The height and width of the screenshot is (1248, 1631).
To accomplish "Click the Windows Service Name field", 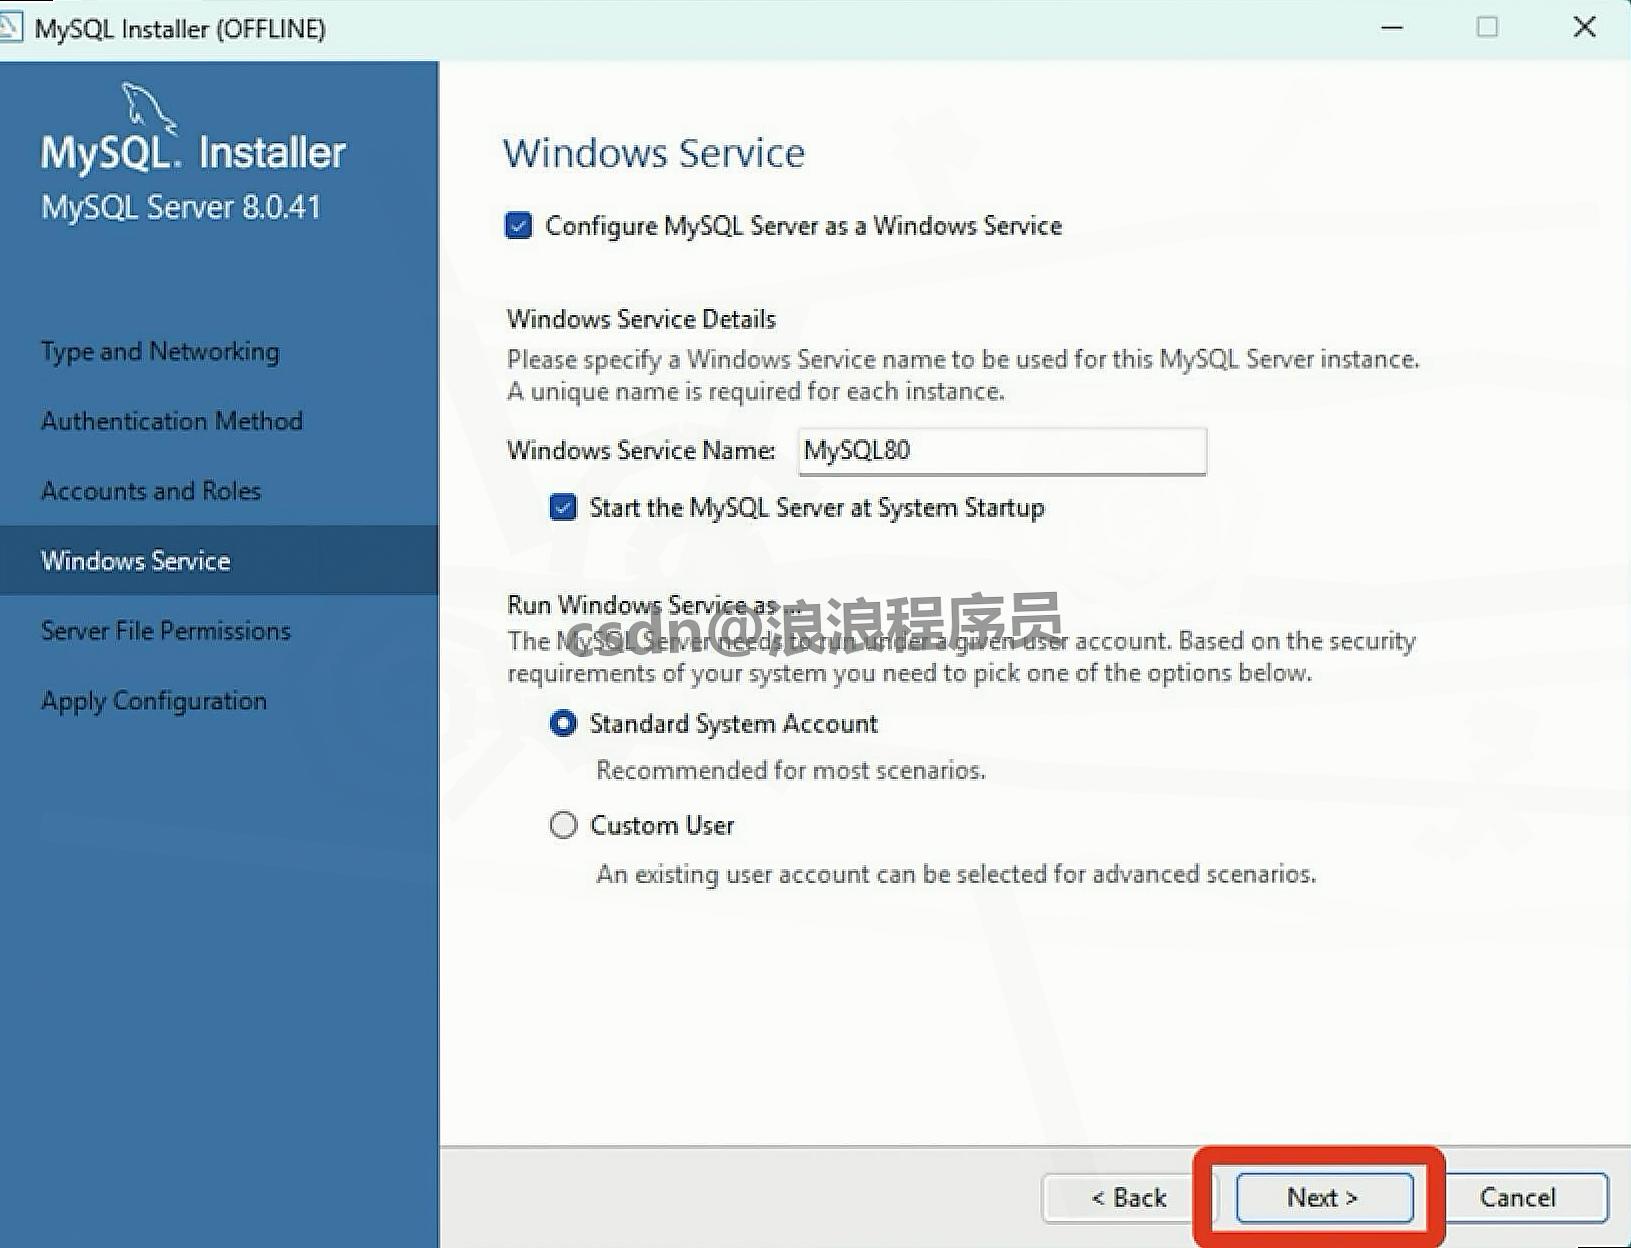I will (1002, 451).
